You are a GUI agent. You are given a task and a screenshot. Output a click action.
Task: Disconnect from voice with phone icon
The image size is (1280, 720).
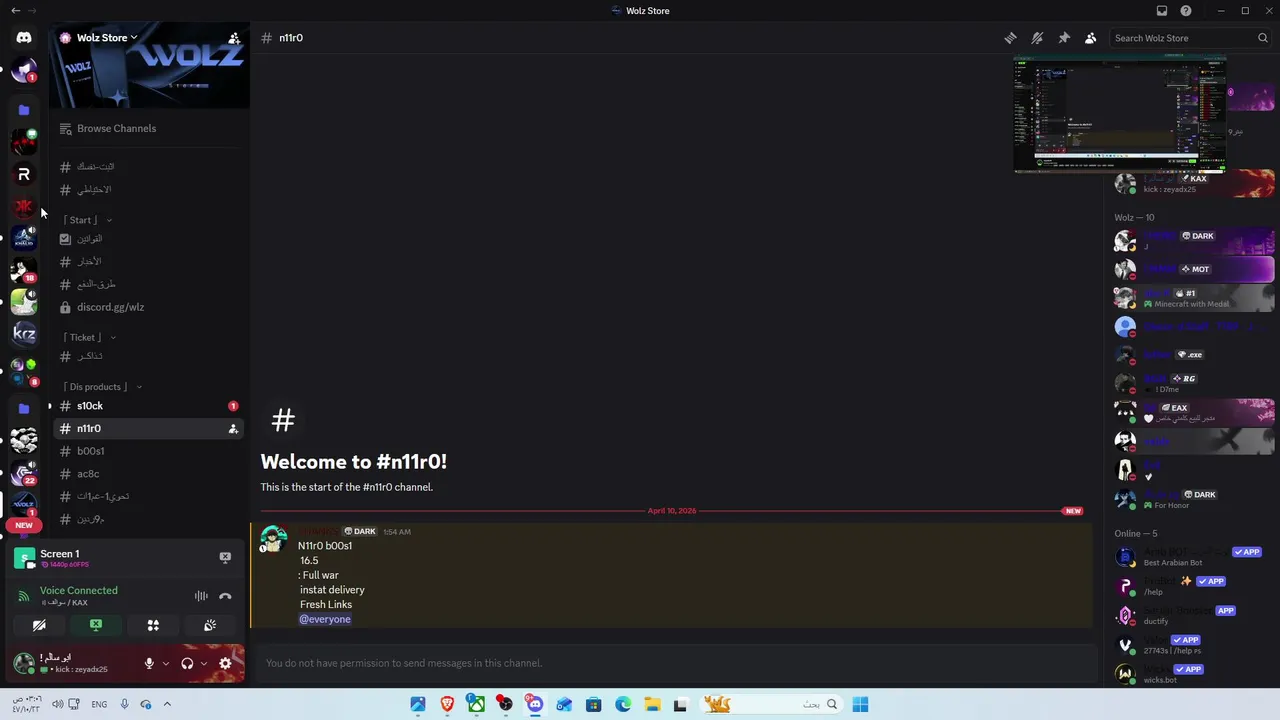coord(225,596)
